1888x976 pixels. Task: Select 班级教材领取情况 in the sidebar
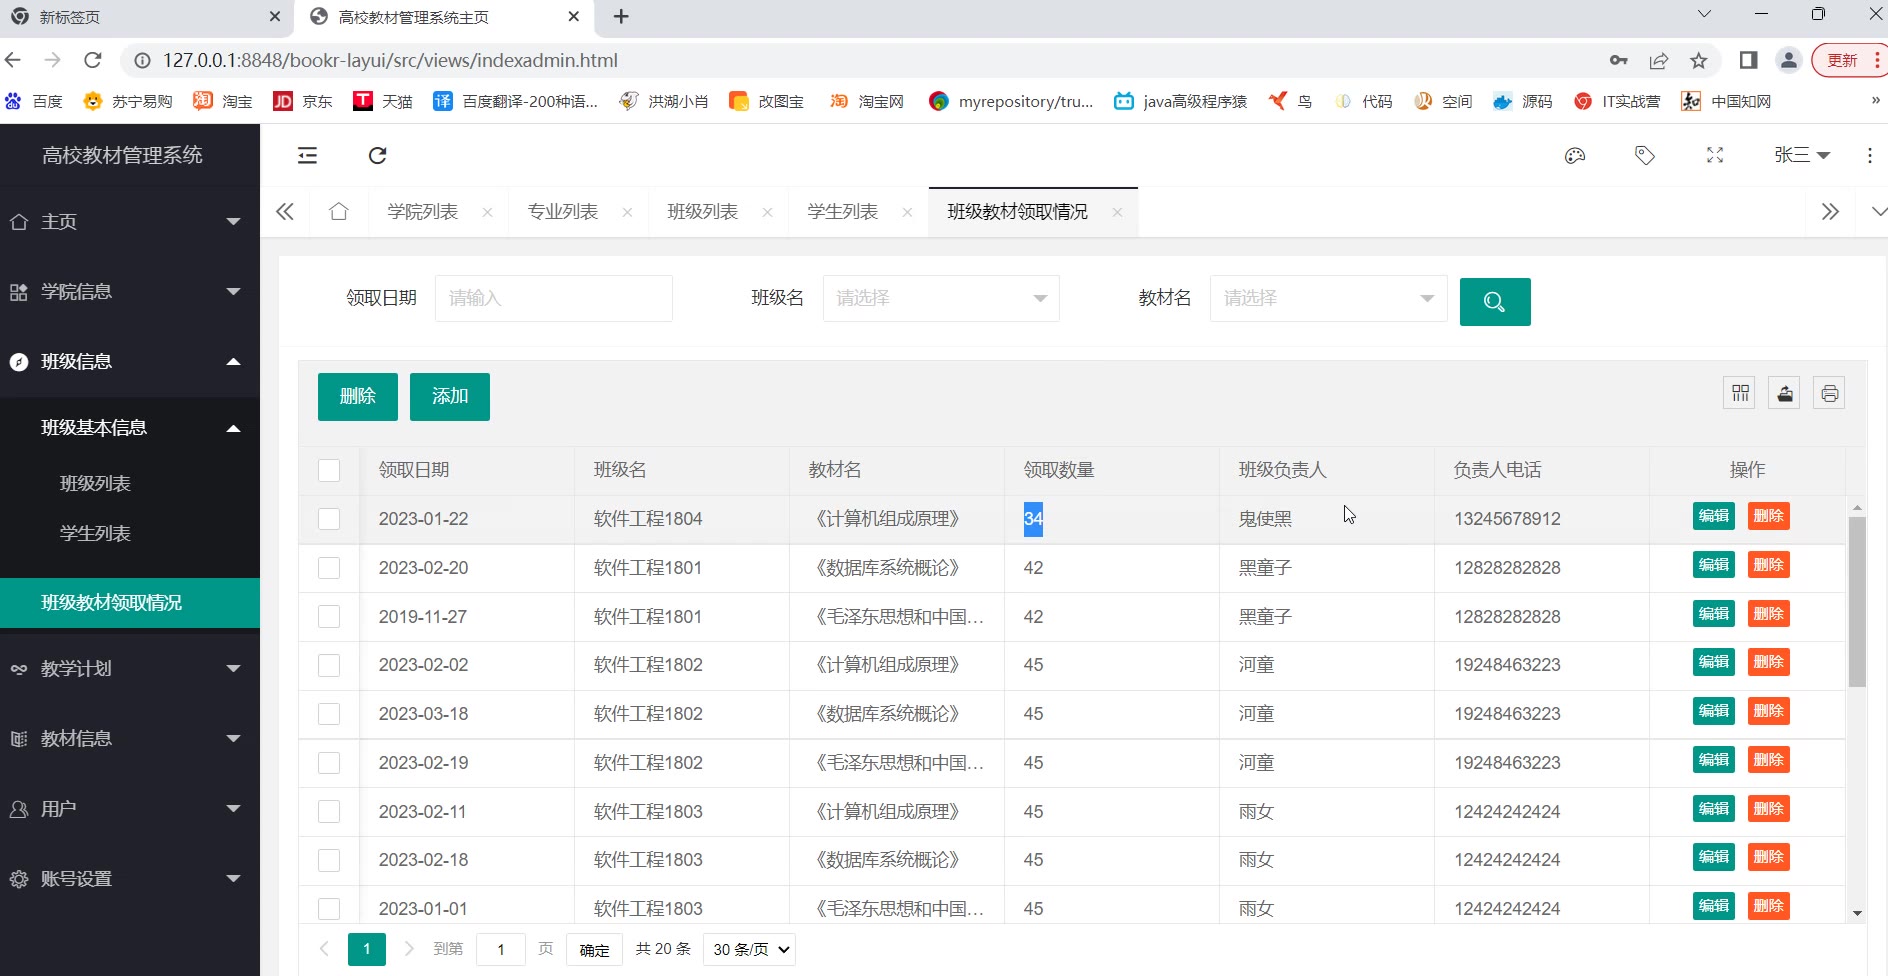coord(130,603)
